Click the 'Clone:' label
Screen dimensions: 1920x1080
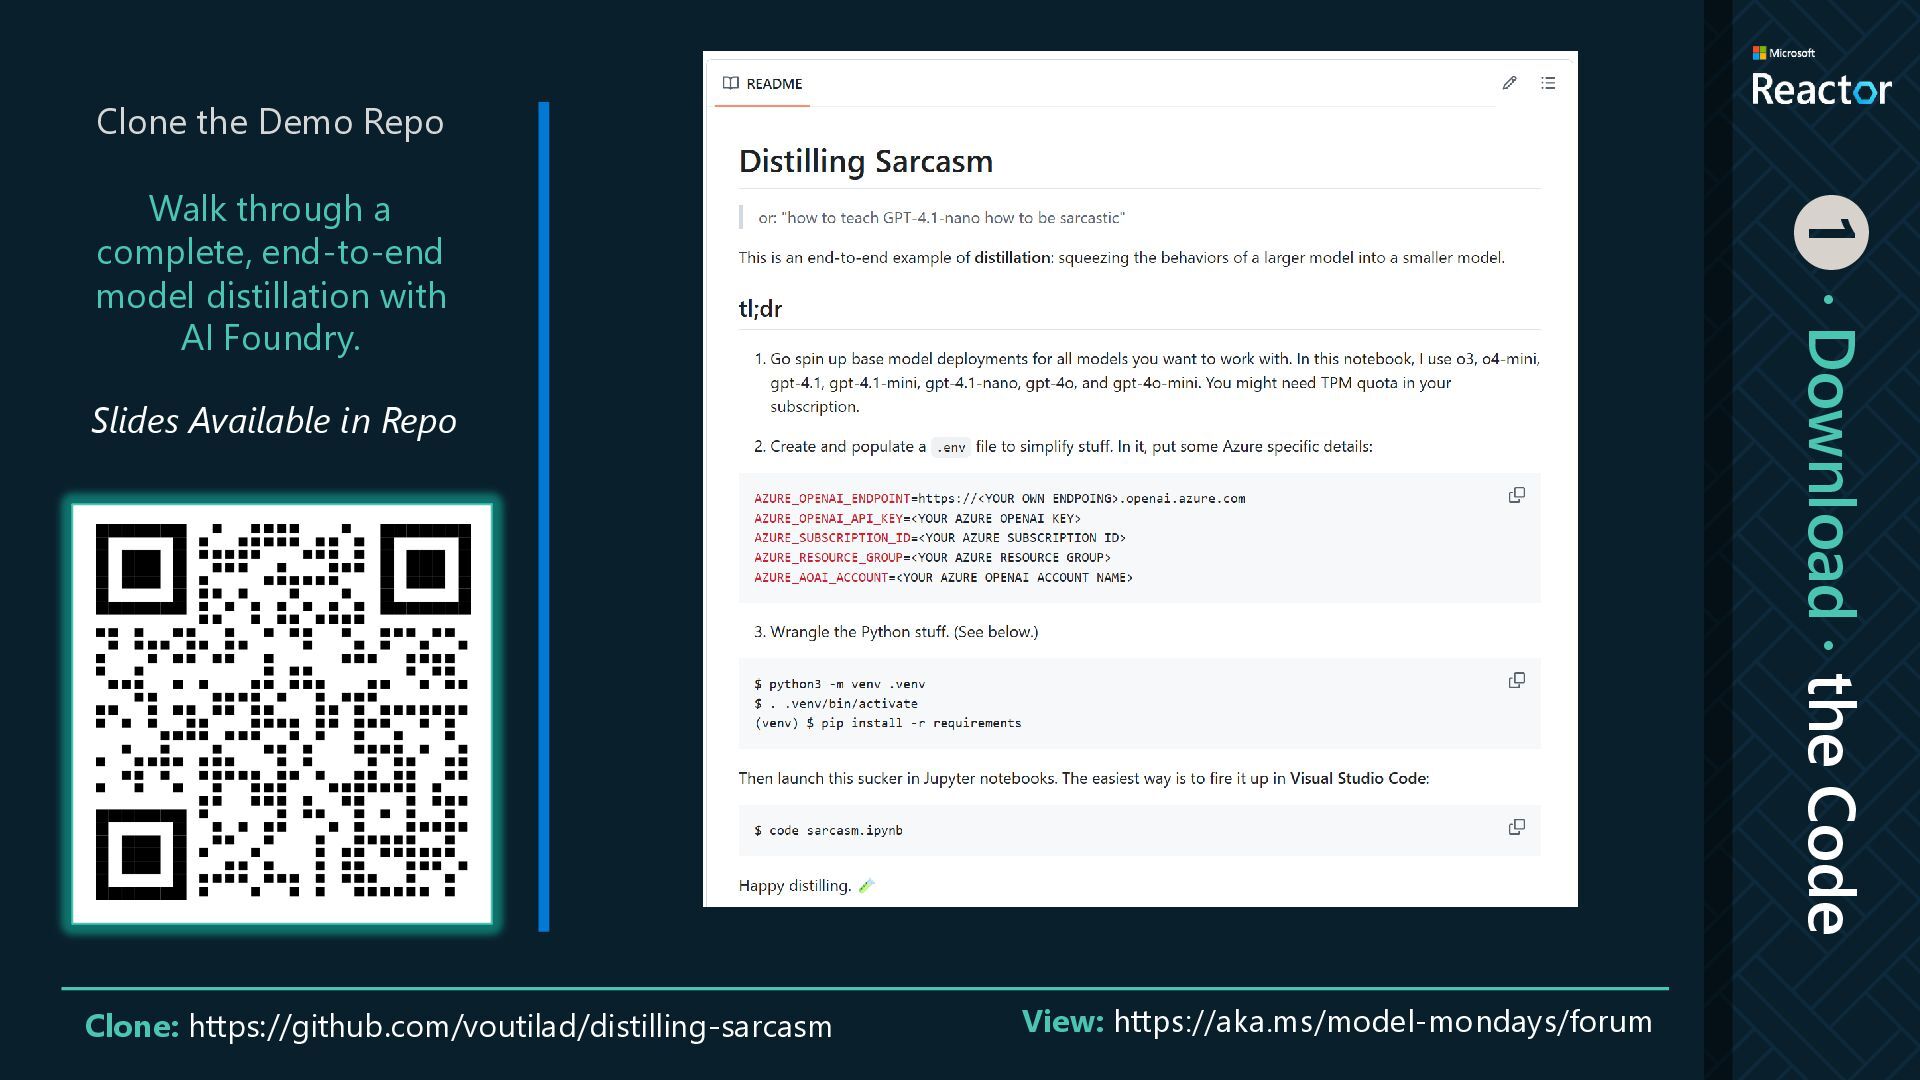[x=132, y=1026]
